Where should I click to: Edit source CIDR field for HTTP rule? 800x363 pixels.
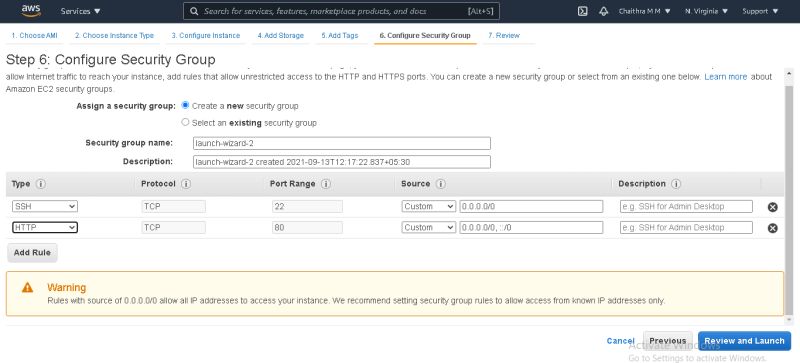(x=531, y=227)
